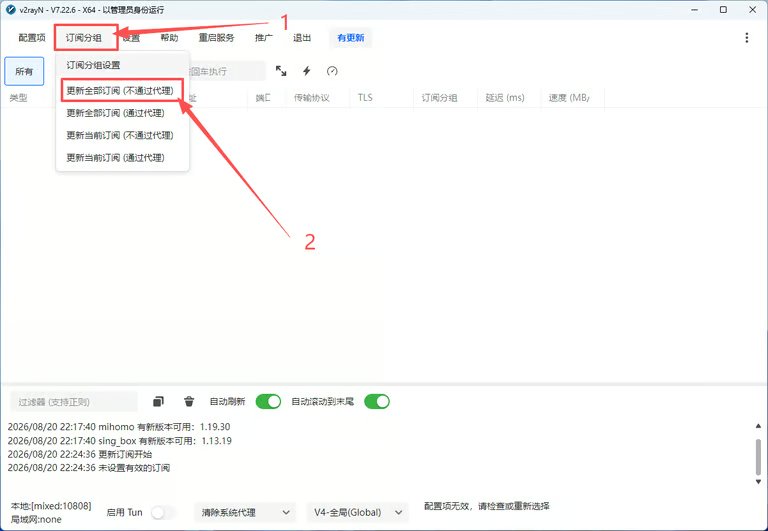Screen dimensions: 768x531
Task: Select 更新全部订阅 (通过代理)
Action: pyautogui.click(x=122, y=113)
